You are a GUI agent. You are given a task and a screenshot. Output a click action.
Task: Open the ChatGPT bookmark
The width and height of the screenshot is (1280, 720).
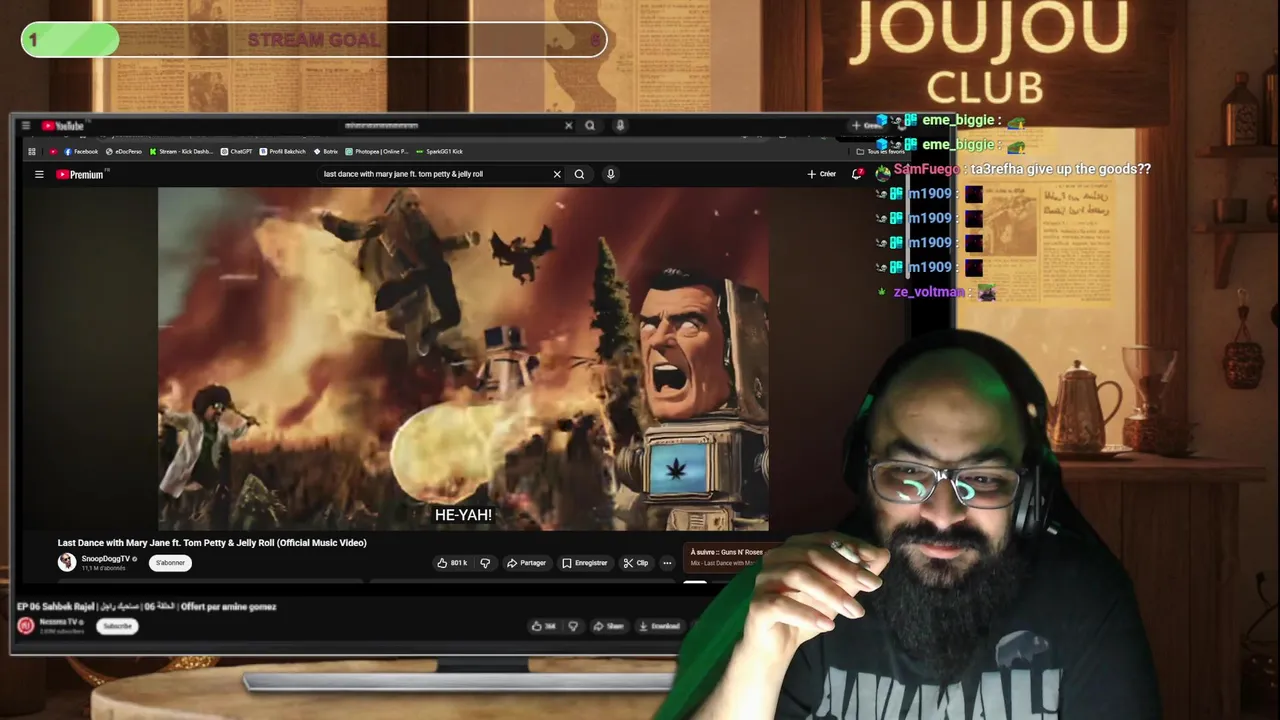[237, 152]
